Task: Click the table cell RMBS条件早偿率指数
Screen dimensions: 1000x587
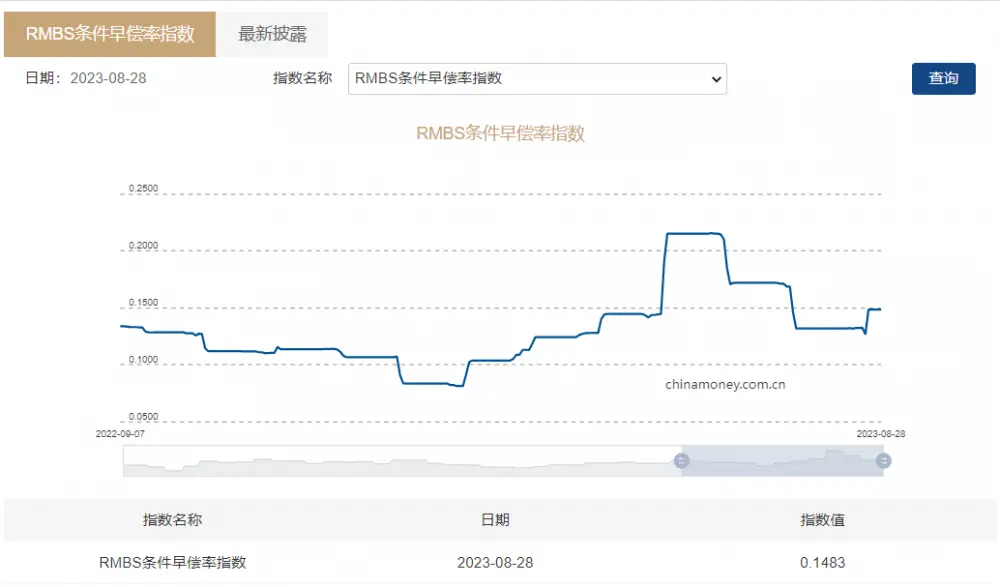Action: coord(172,563)
